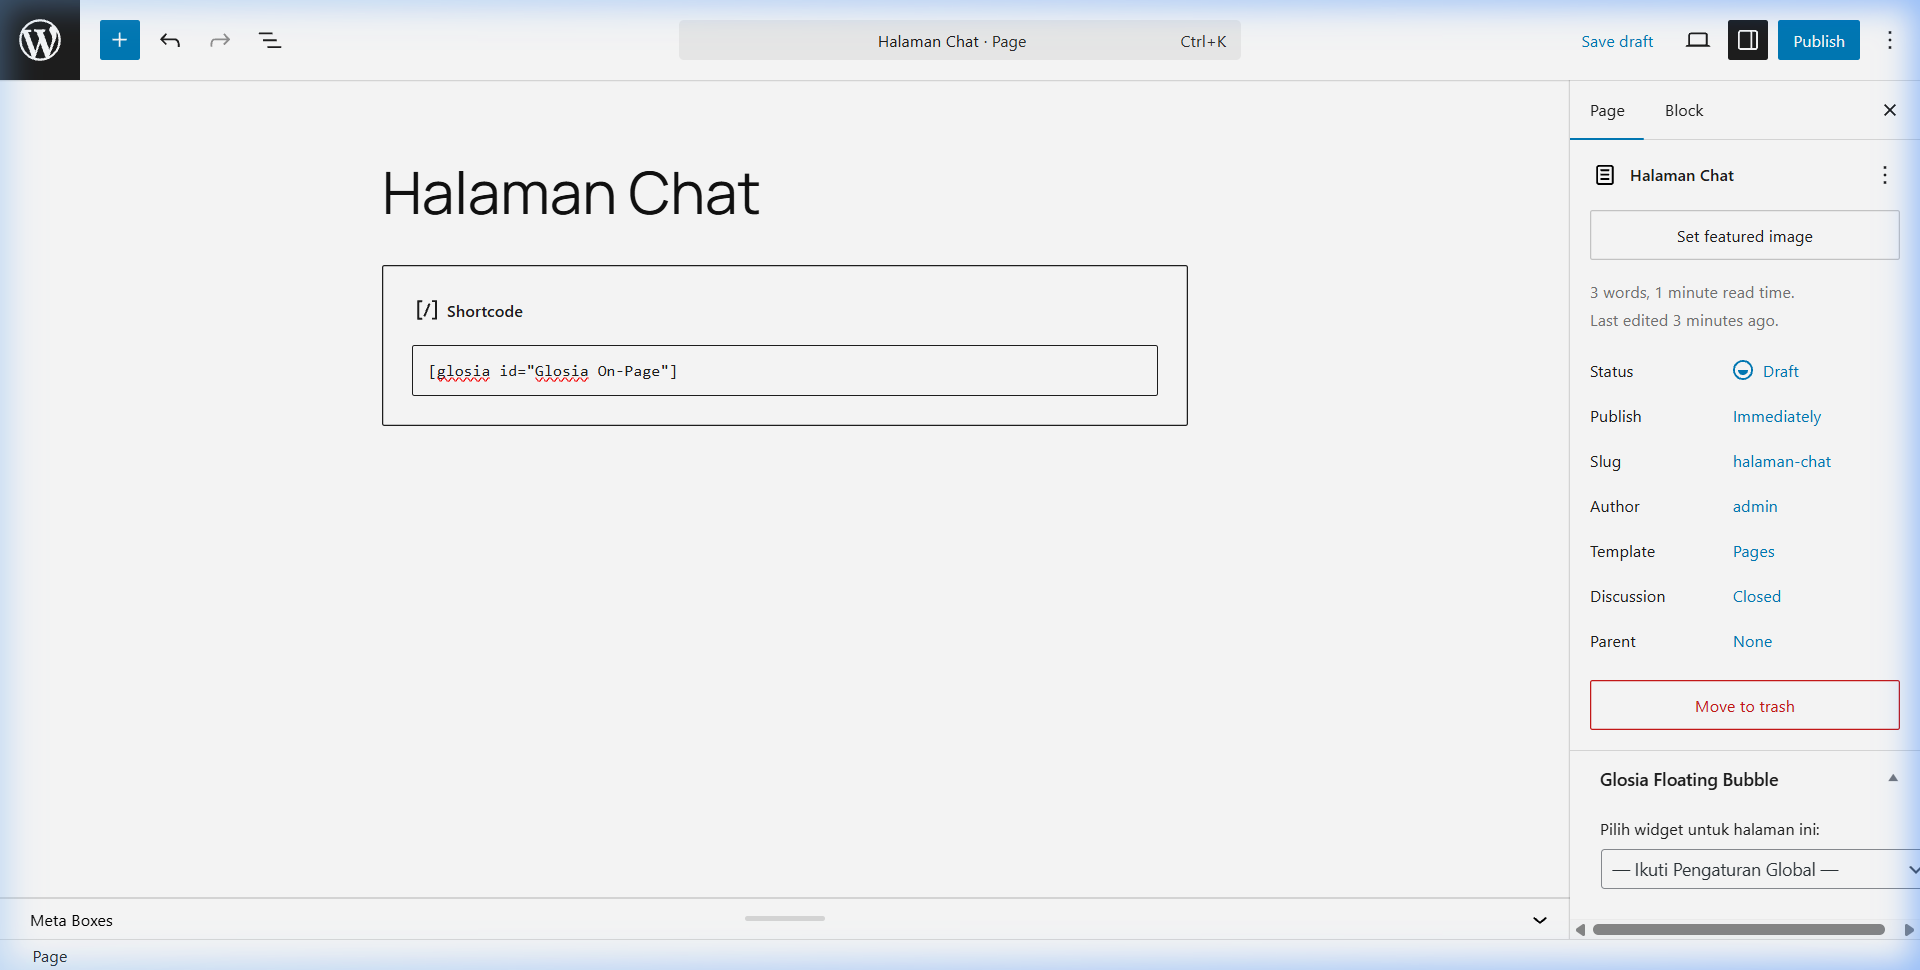Open the document overview list
1920x970 pixels.
(x=270, y=40)
